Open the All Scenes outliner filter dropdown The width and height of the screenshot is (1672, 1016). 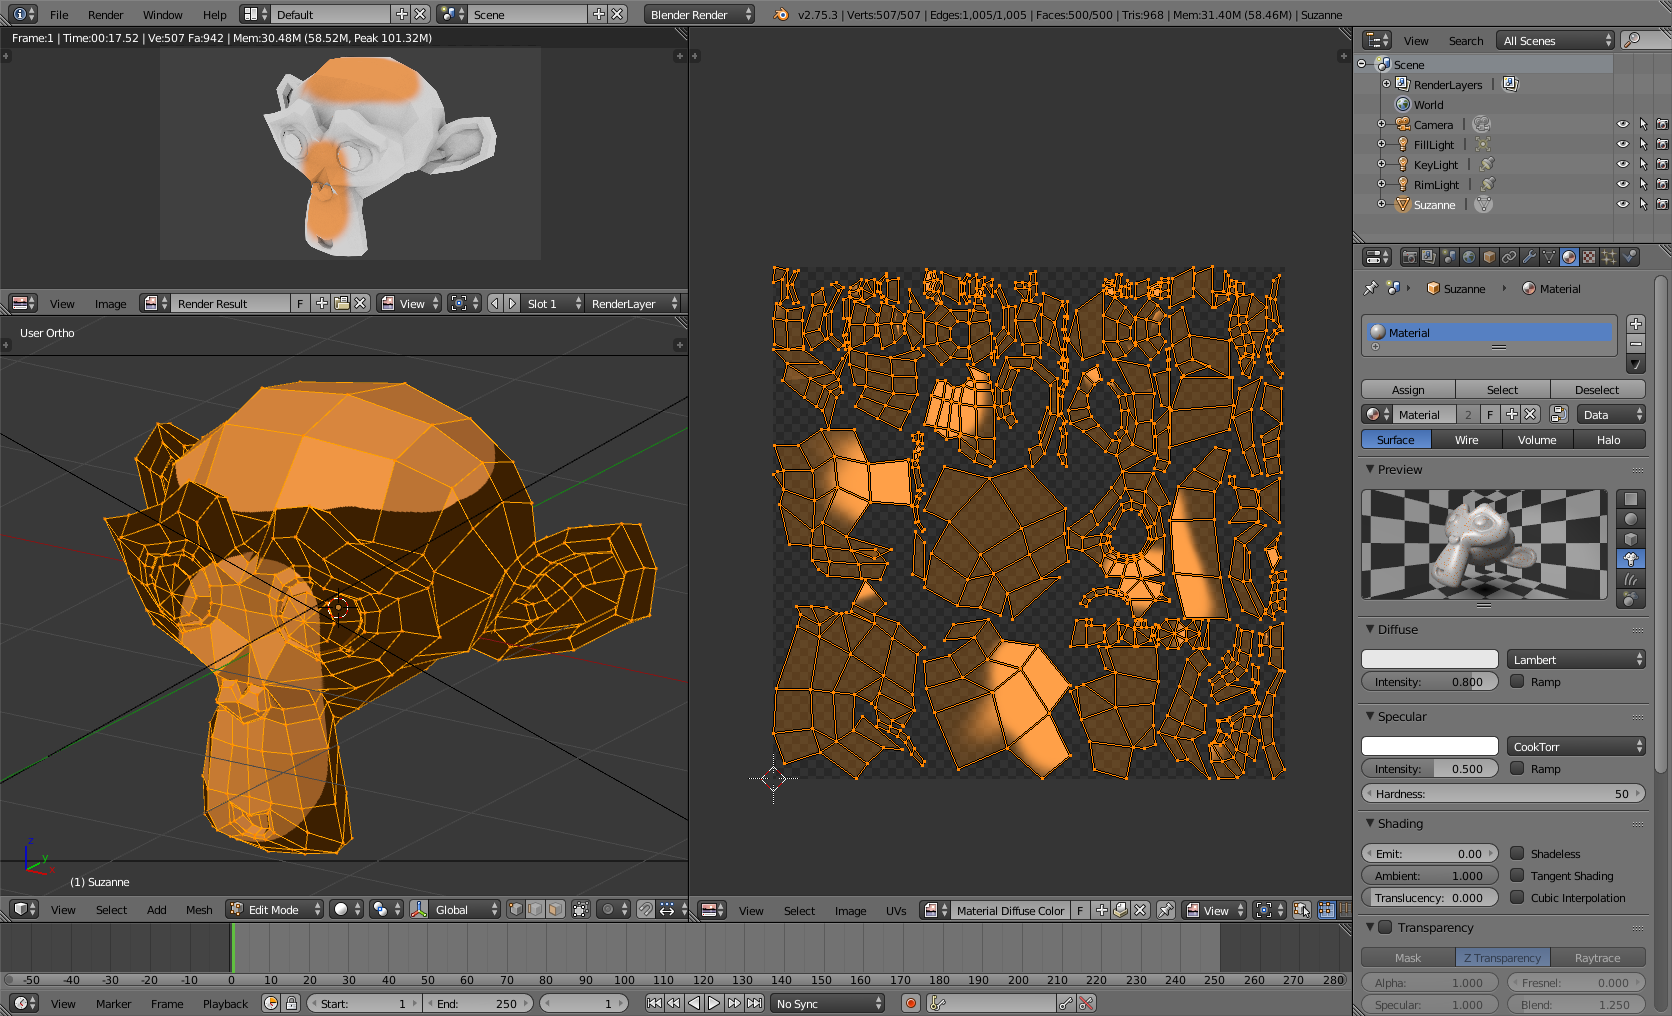[1556, 40]
